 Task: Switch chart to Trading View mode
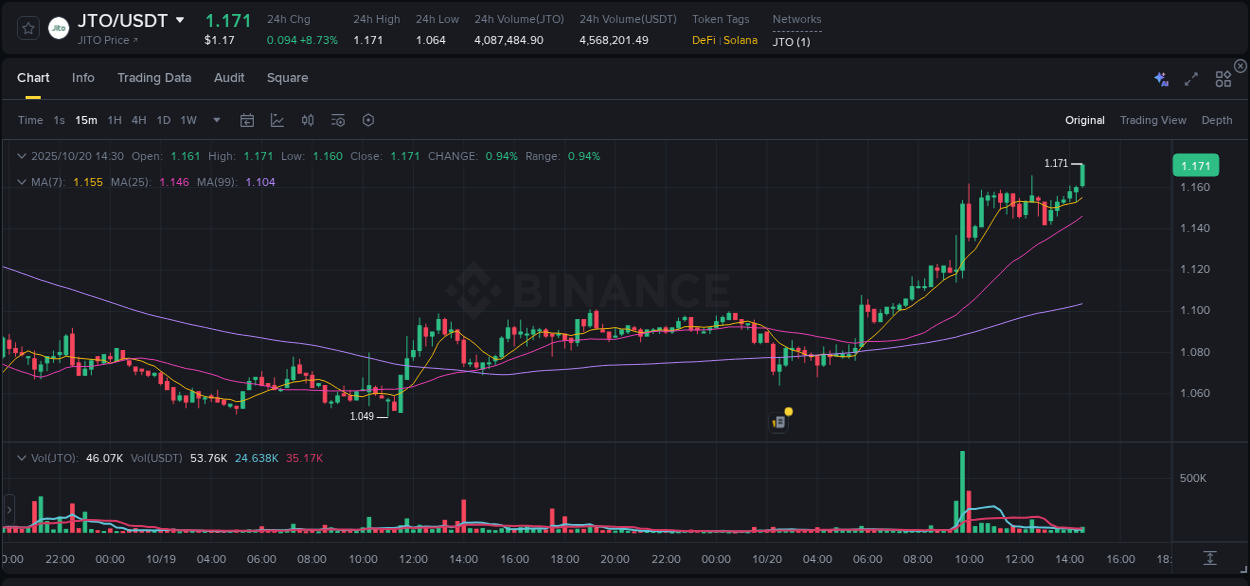pyautogui.click(x=1153, y=120)
